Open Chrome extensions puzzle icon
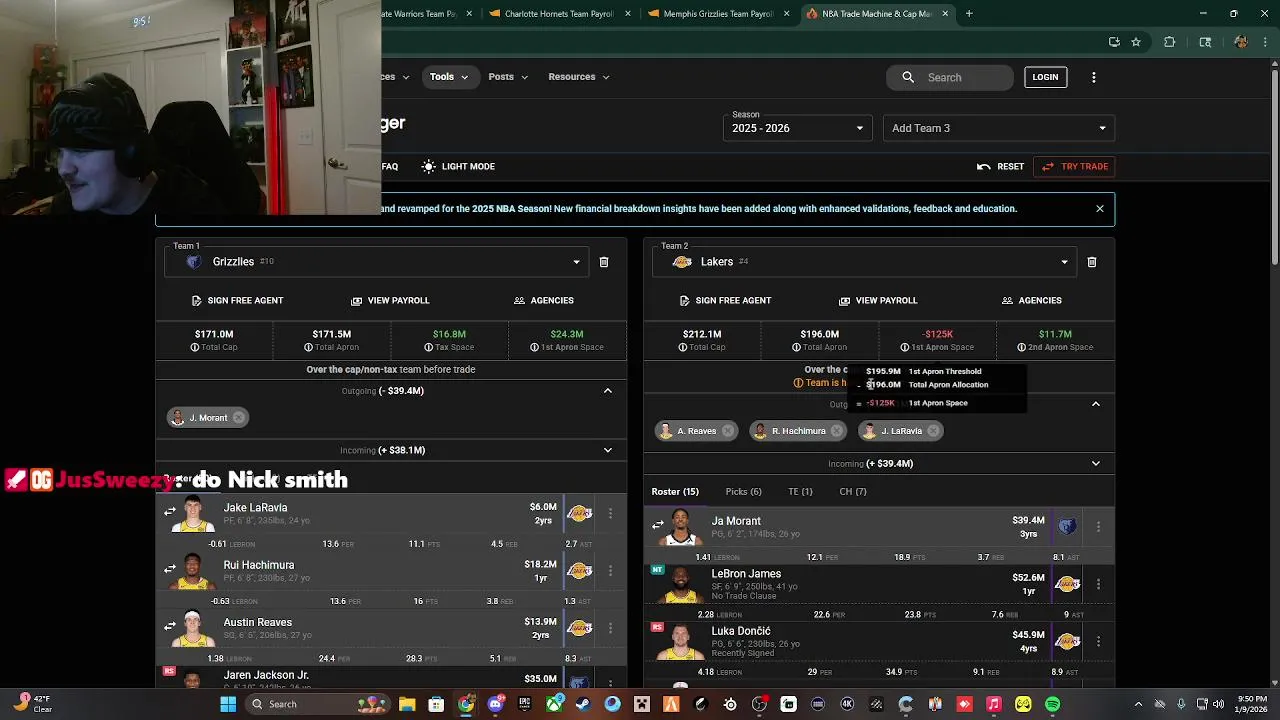 tap(1169, 42)
